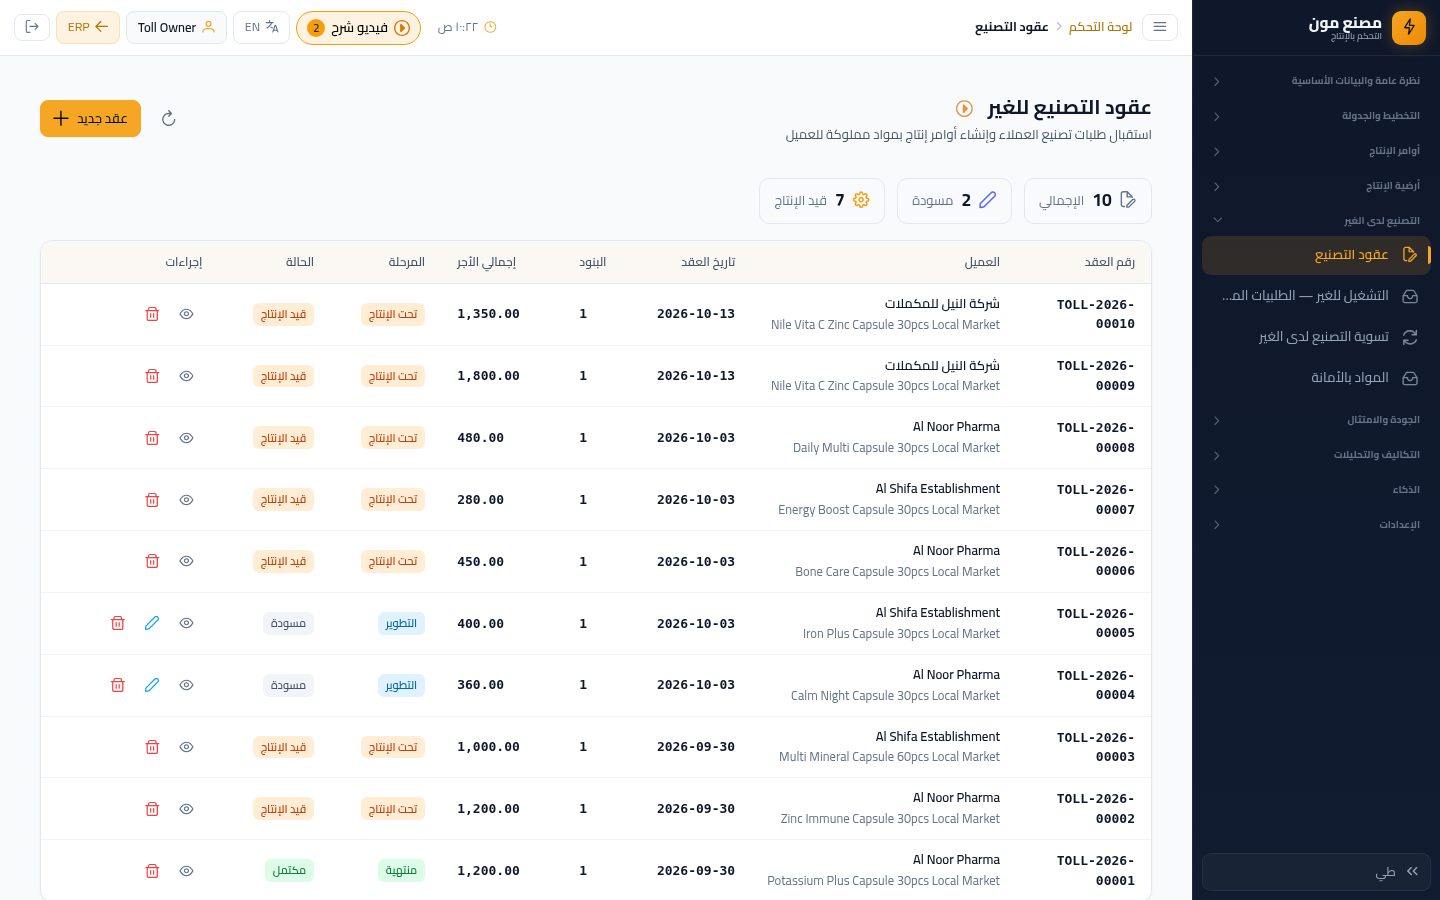This screenshot has height=900, width=1440.
Task: Delete draft contract TOLL-2026-00005
Action: [x=117, y=623]
